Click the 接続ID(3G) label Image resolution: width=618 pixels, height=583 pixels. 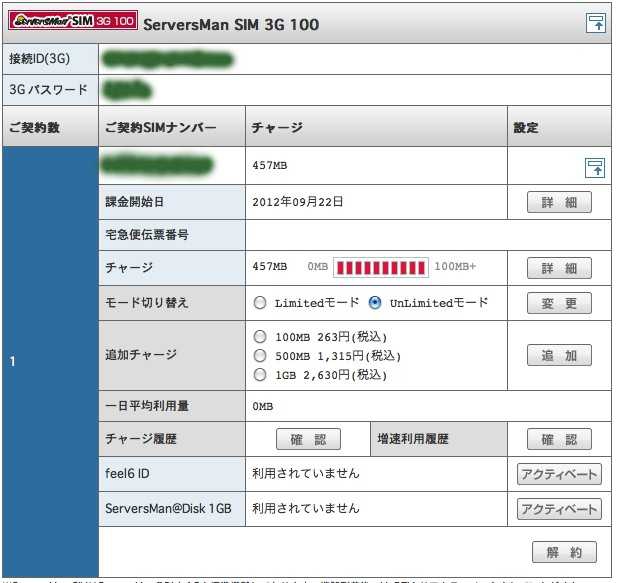39,59
